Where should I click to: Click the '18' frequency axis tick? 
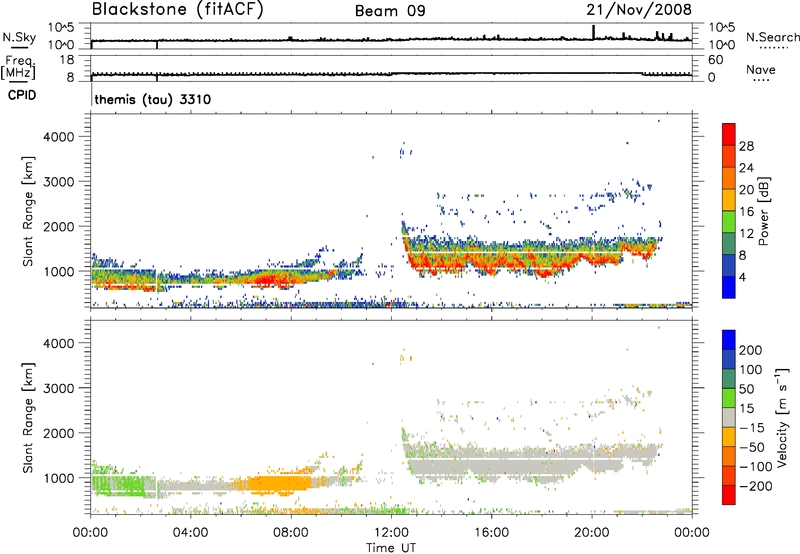tap(67, 60)
